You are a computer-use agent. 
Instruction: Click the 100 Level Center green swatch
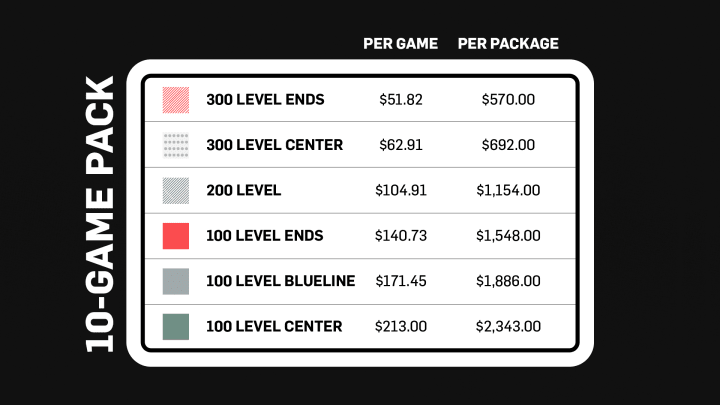[176, 326]
